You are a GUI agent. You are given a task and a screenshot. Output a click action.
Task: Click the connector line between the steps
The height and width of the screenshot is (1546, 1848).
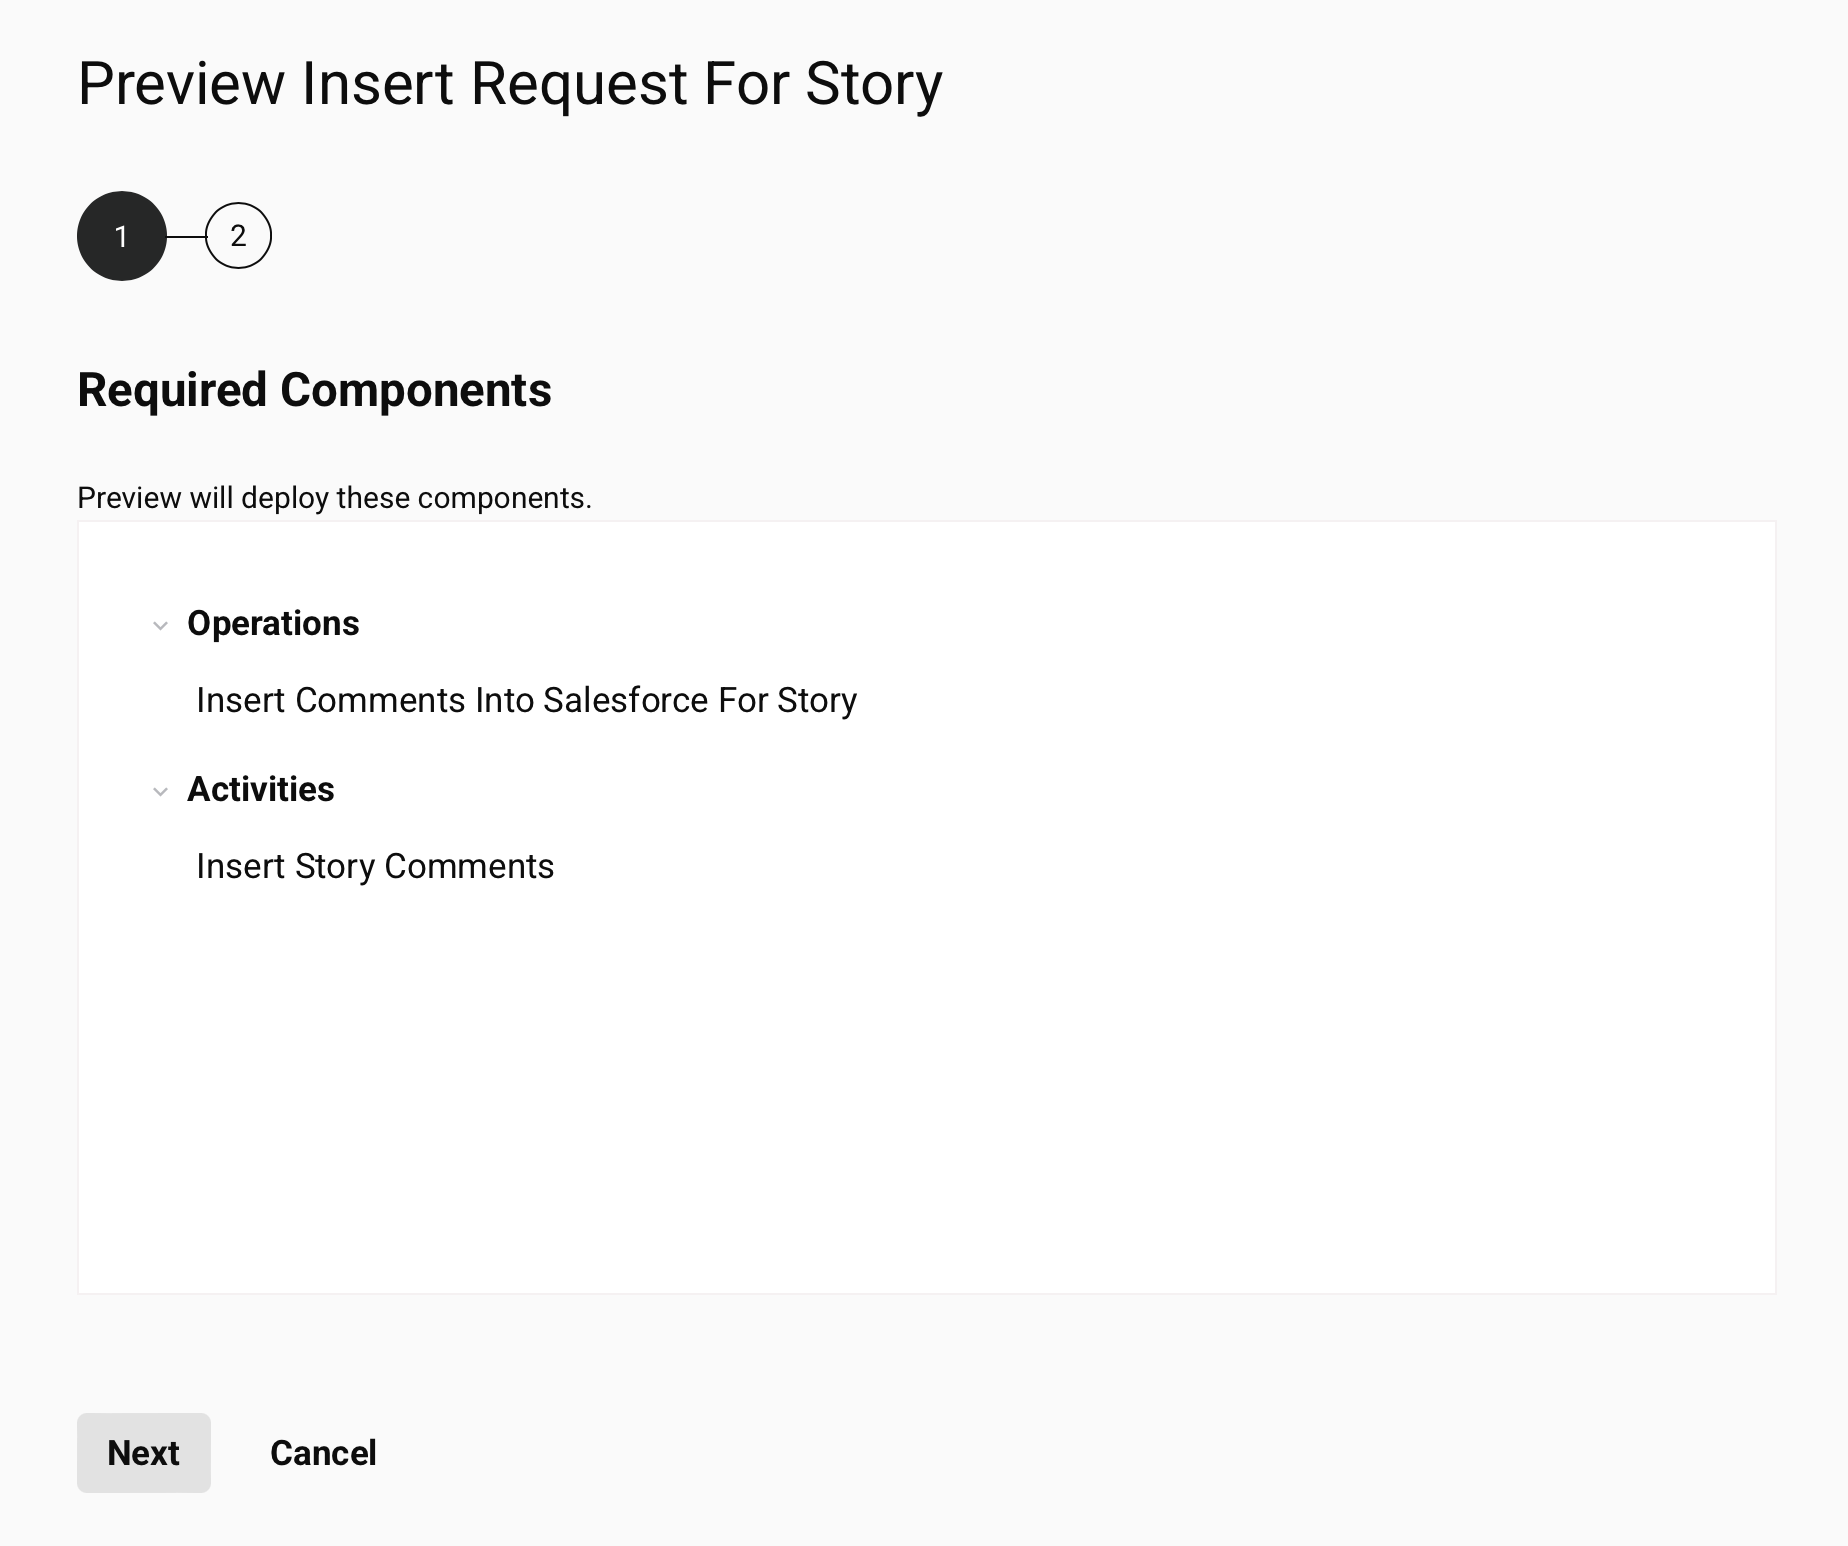pyautogui.click(x=186, y=236)
